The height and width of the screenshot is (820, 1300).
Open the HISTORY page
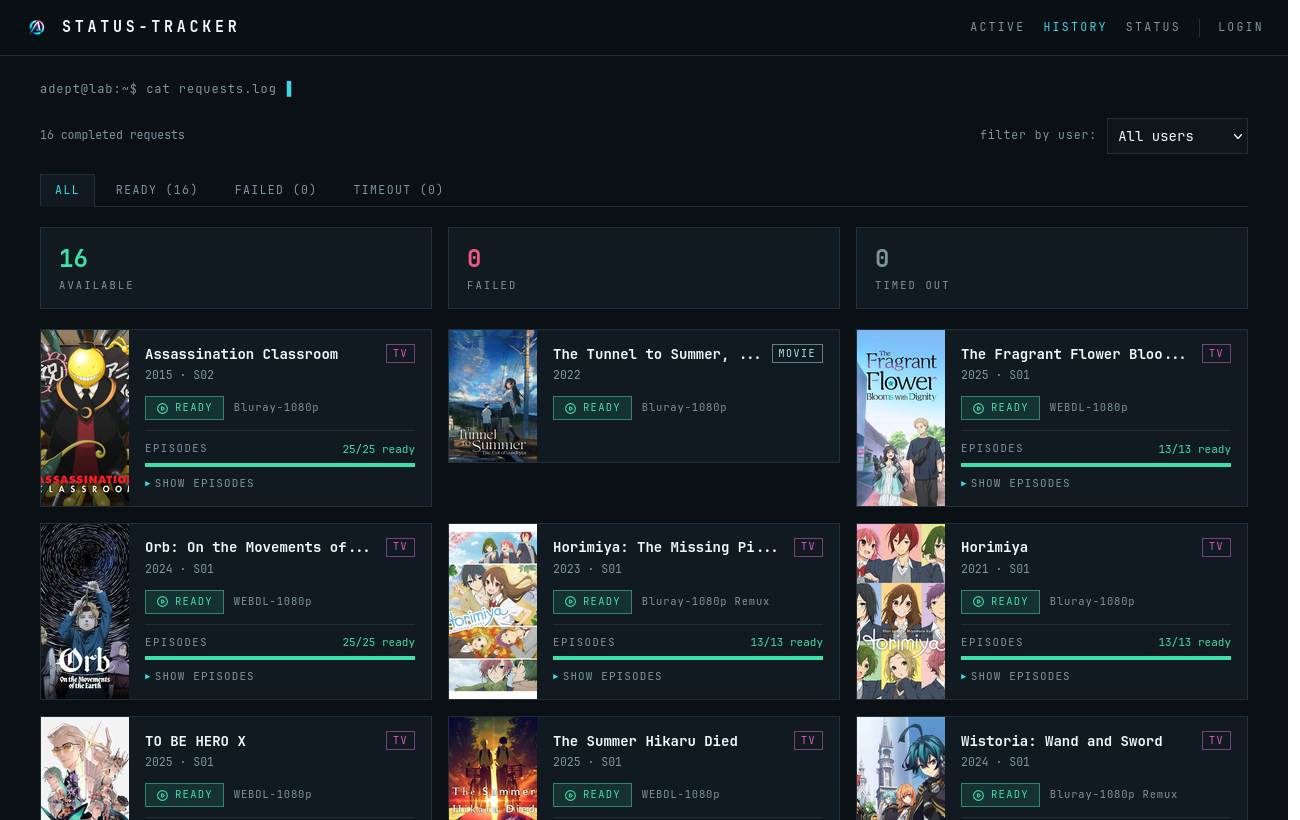click(x=1075, y=27)
